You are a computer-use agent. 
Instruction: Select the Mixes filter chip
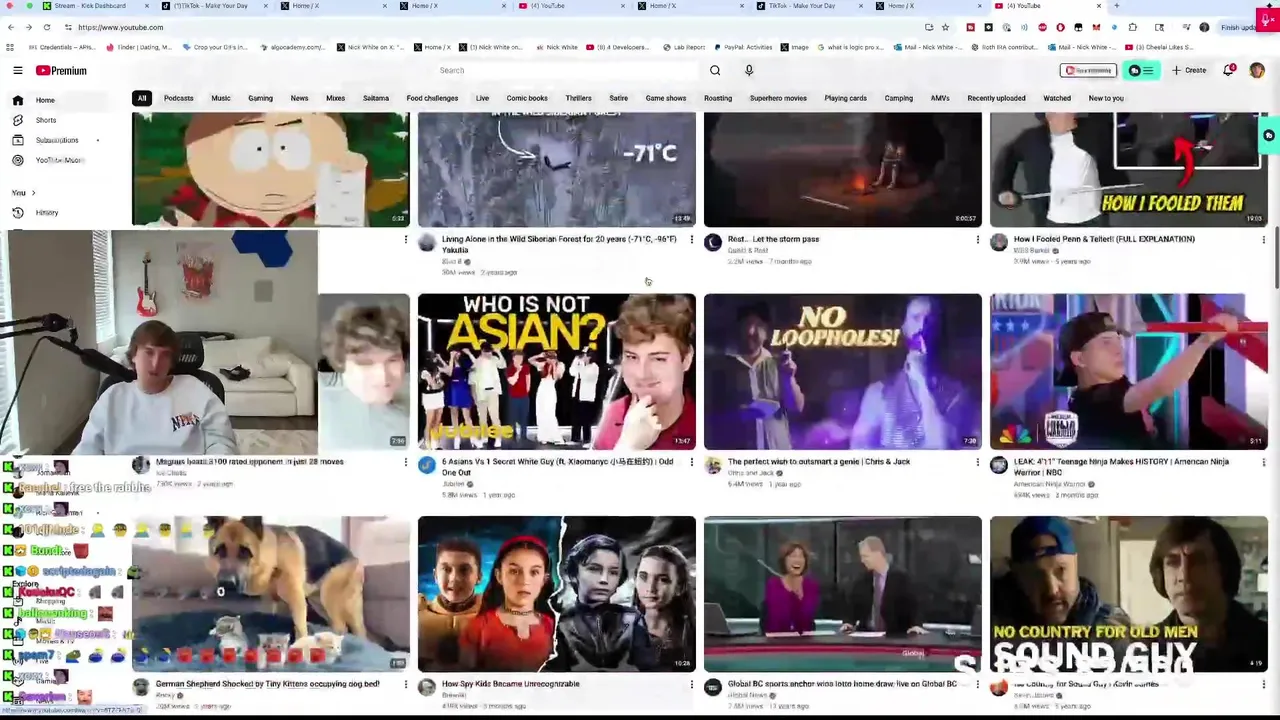point(335,98)
